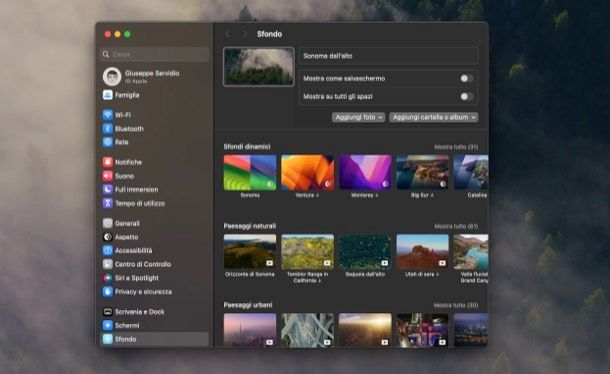Select Centro di Controllo icon
Screen dimensions: 610x374
click(108, 264)
